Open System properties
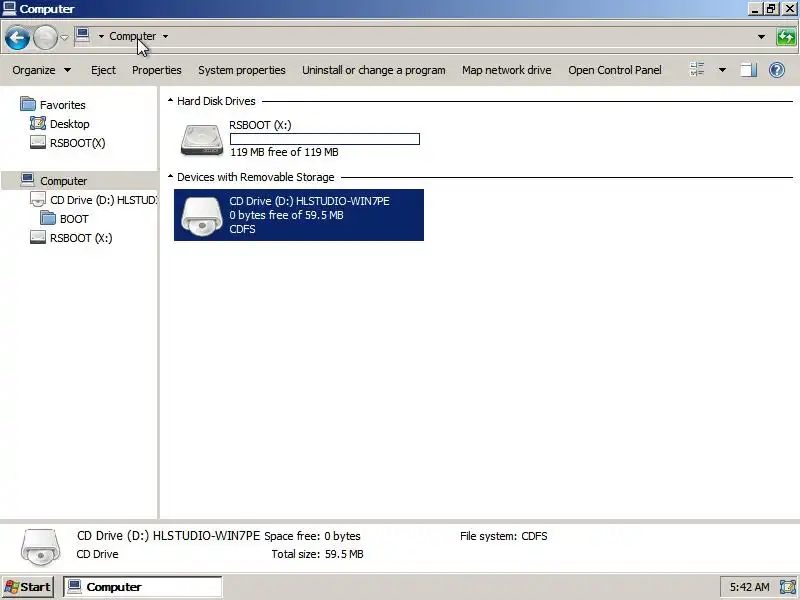The width and height of the screenshot is (800, 600). coord(242,70)
